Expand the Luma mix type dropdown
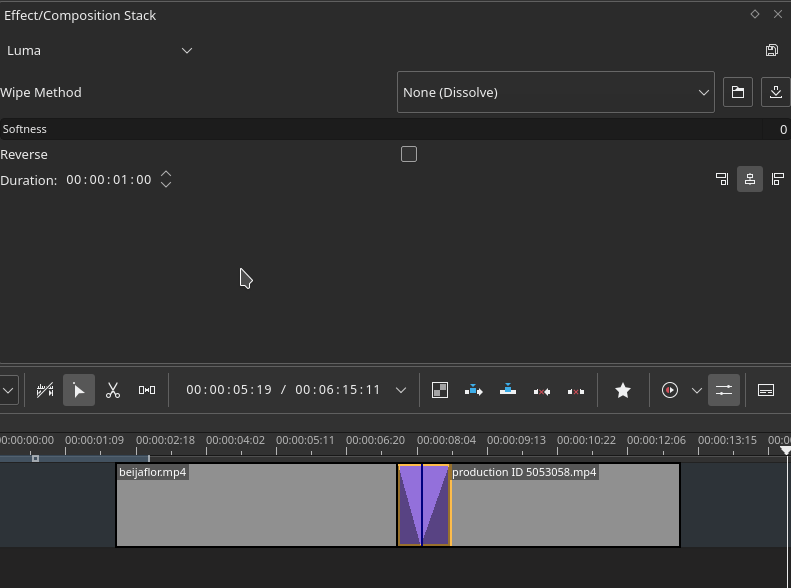 (x=100, y=50)
